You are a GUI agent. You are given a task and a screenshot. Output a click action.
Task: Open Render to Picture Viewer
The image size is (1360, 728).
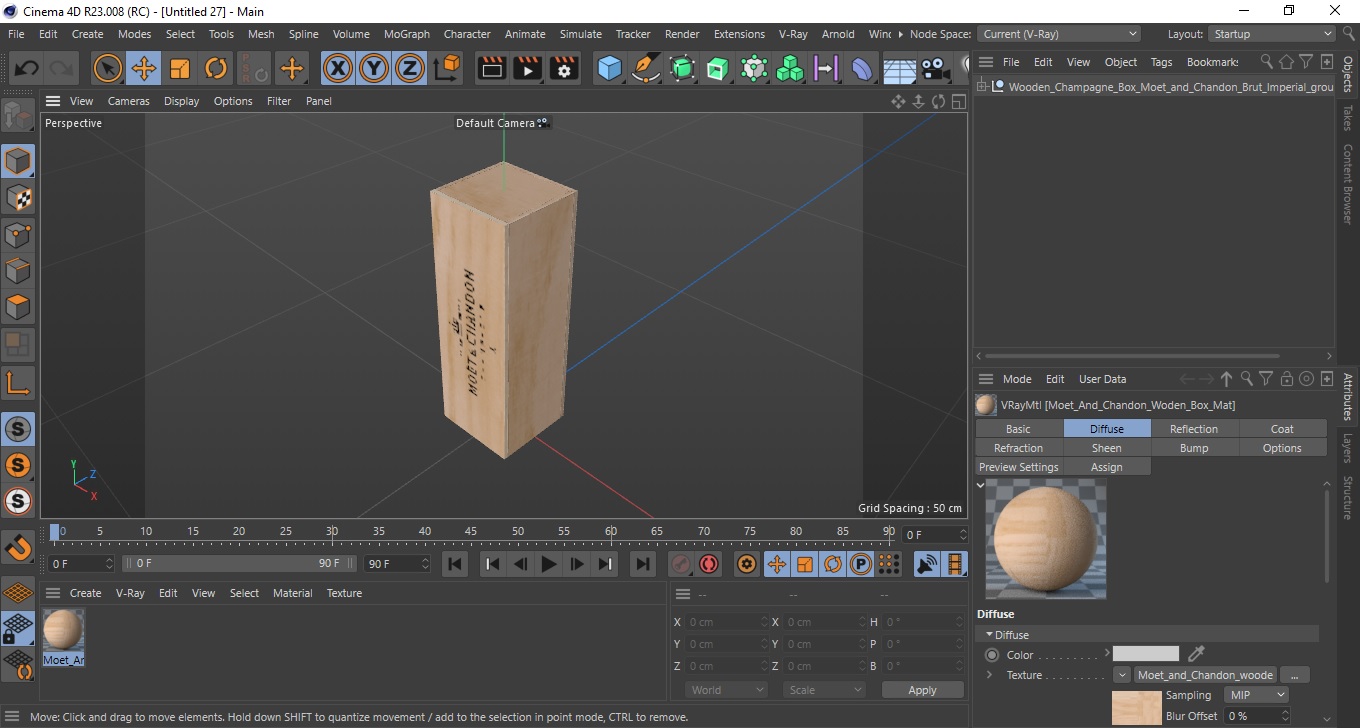(x=528, y=69)
